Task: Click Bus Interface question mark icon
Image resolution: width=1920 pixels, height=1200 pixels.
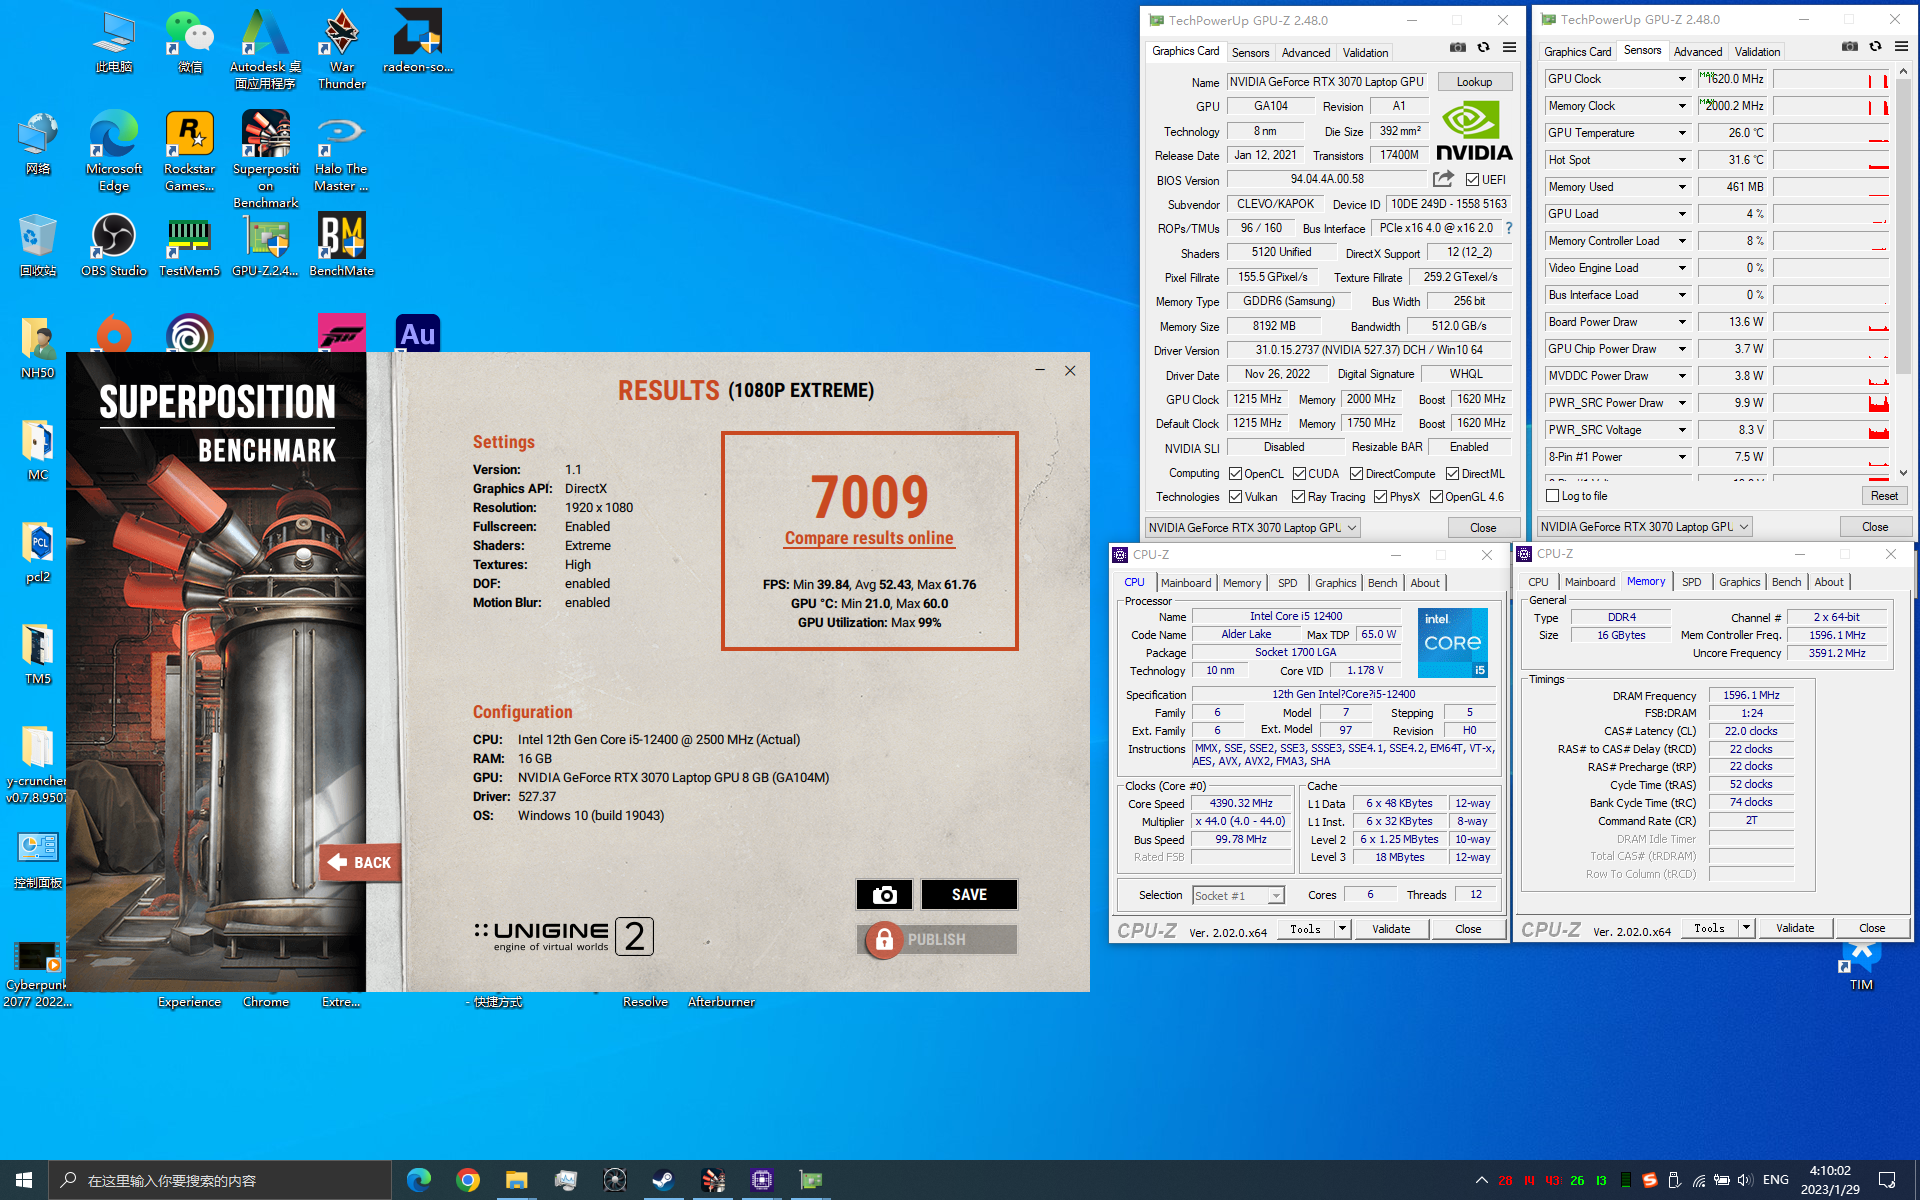Action: click(x=1509, y=229)
